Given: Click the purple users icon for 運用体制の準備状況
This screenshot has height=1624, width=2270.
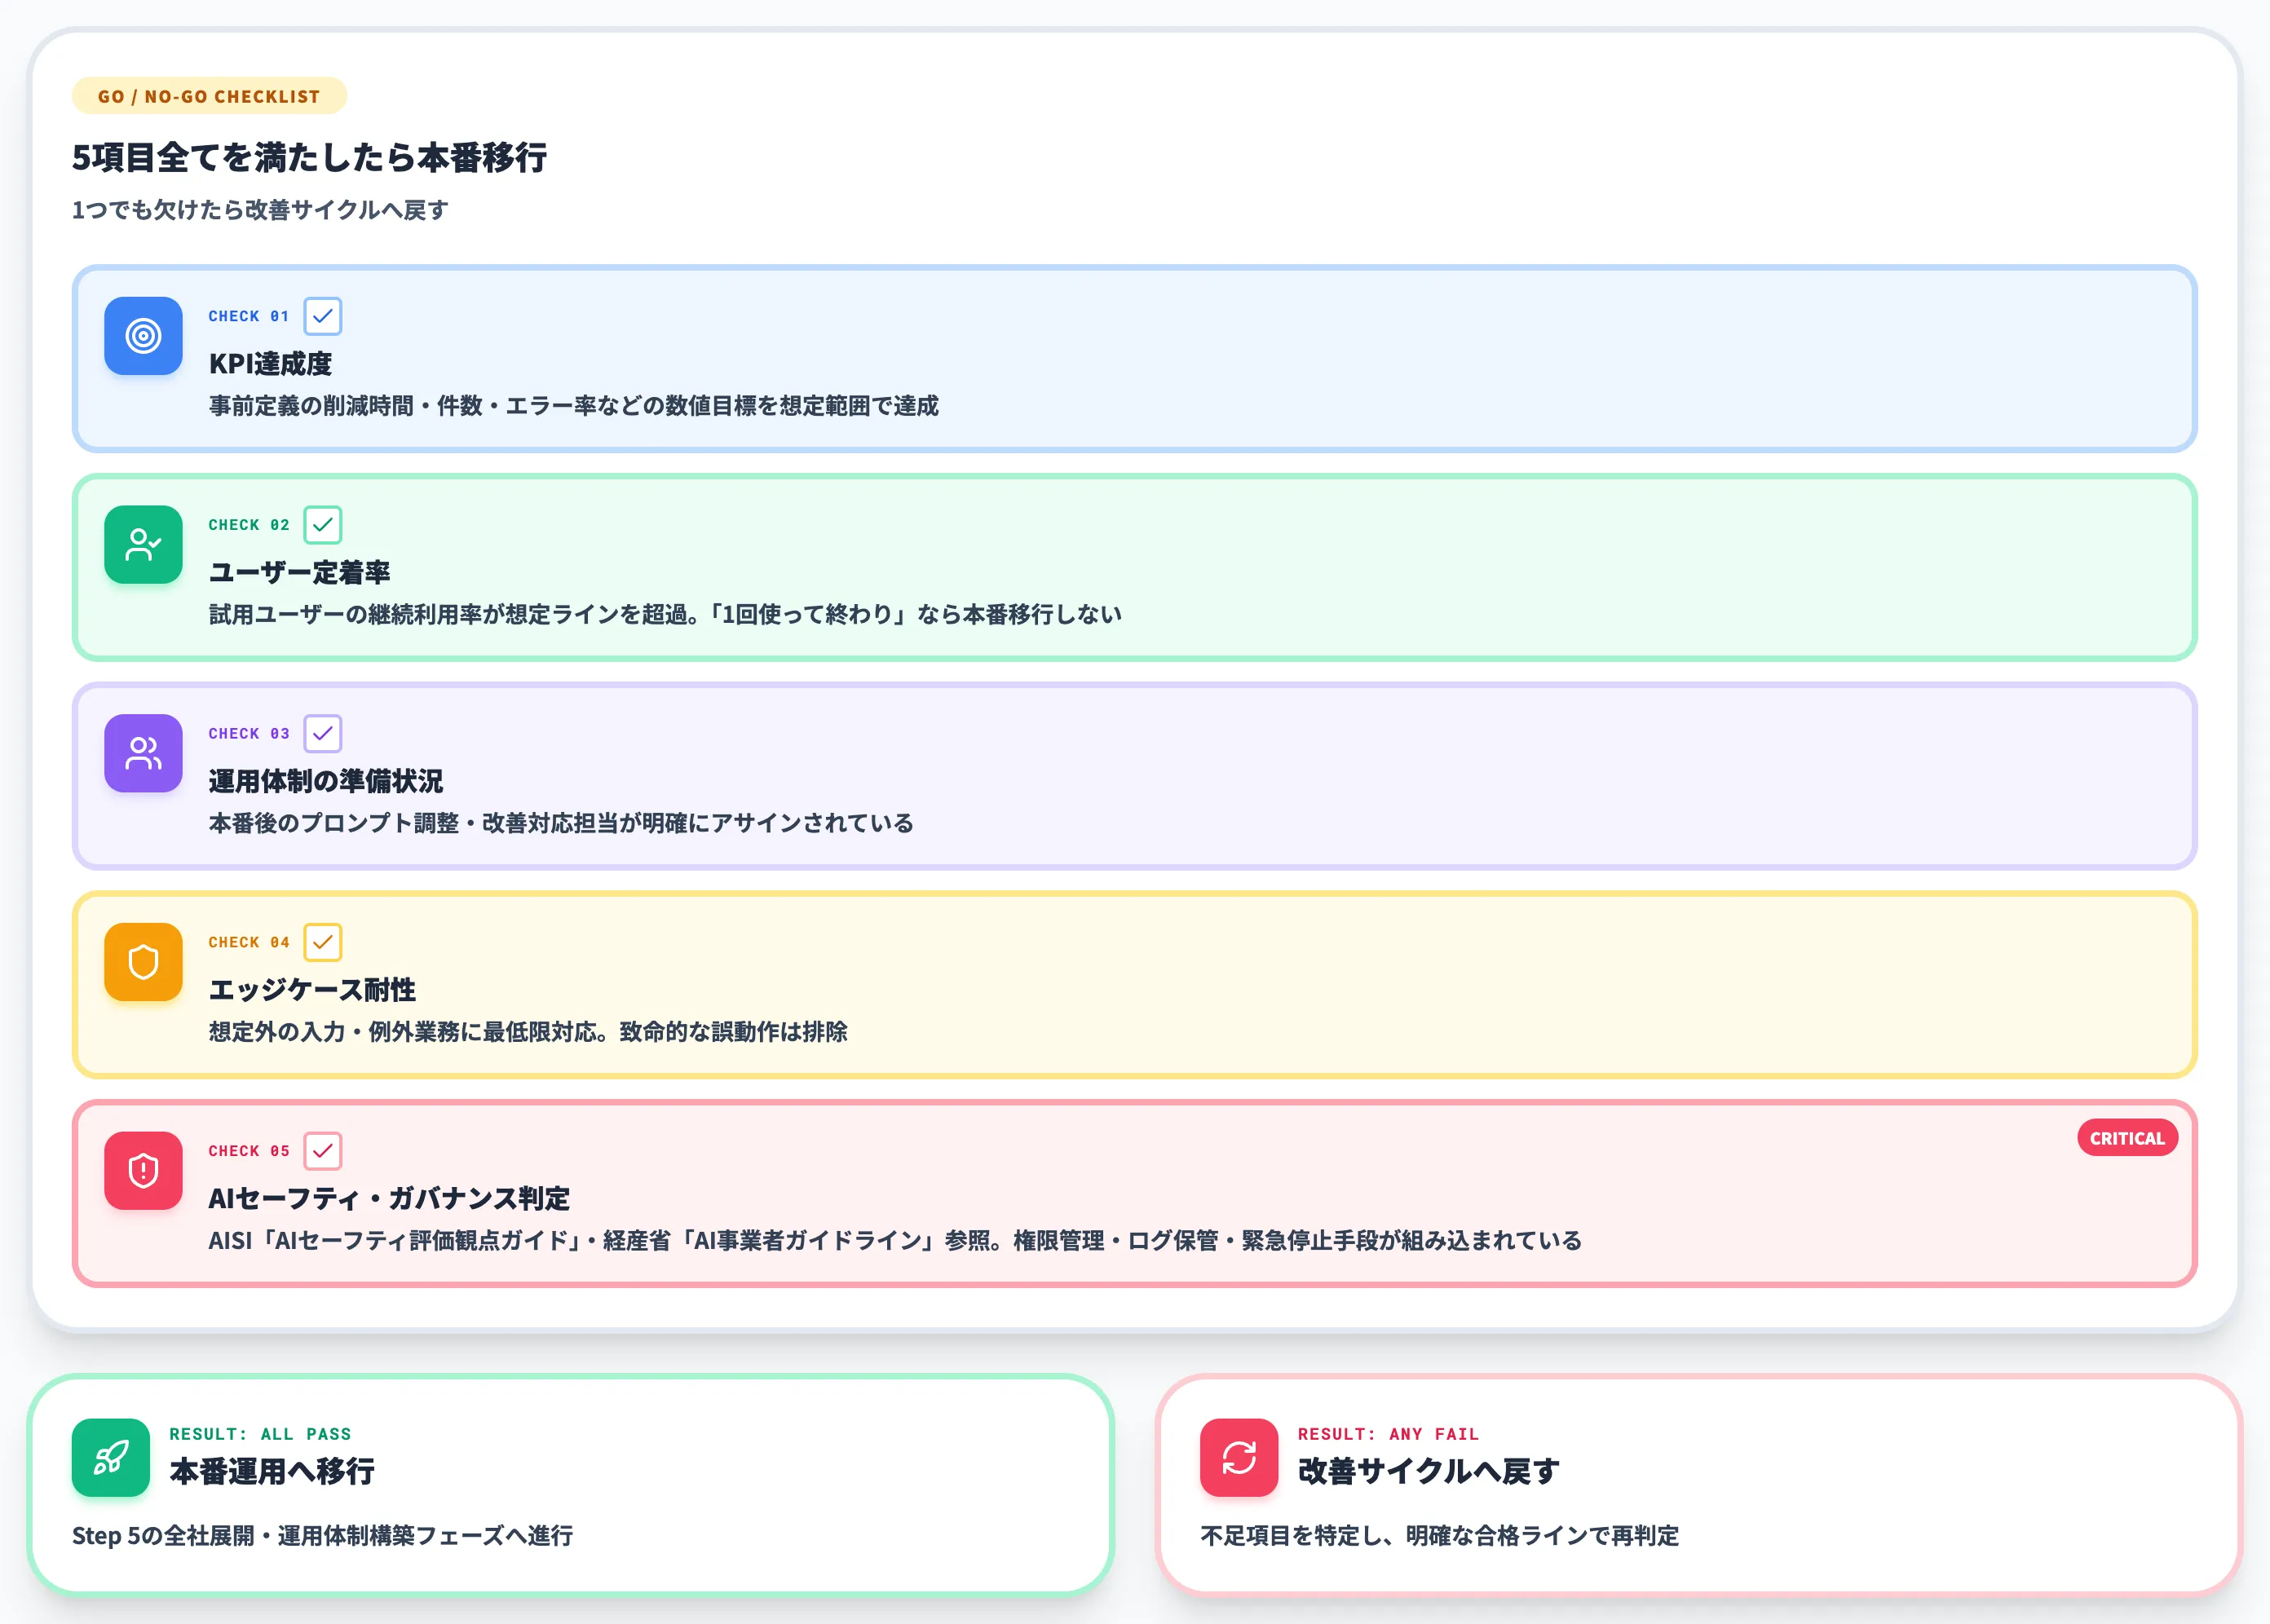Looking at the screenshot, I should pos(143,753).
